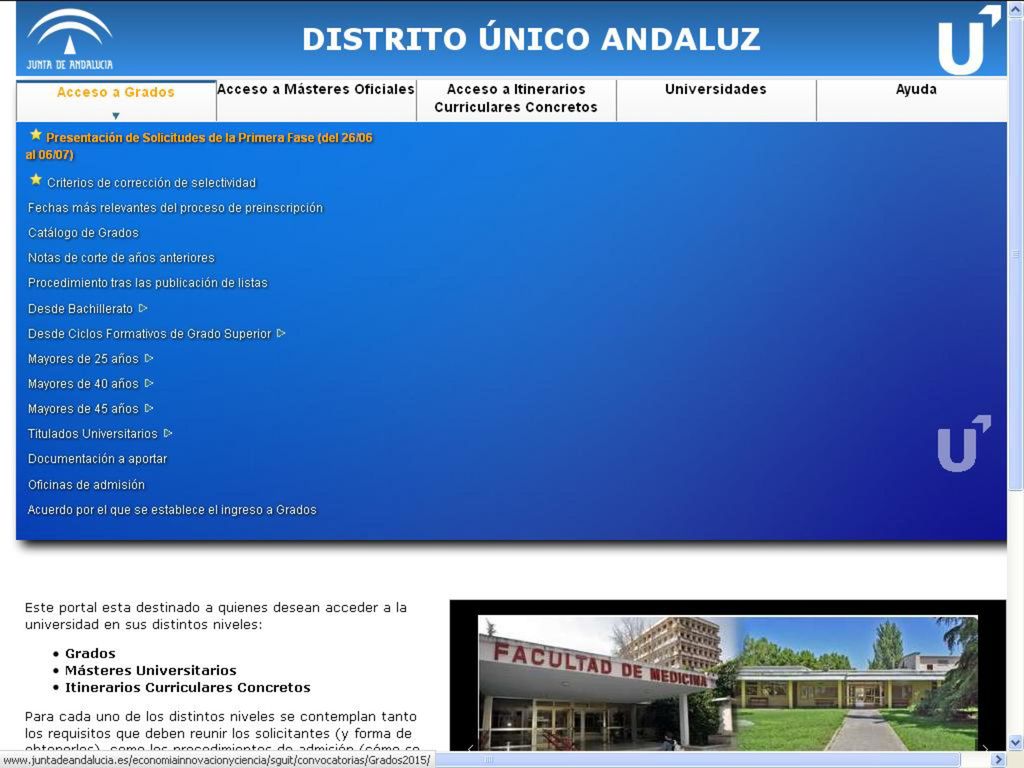1024x768 pixels.
Task: Click horizontal scrollbar right arrow
Action: click(x=997, y=760)
